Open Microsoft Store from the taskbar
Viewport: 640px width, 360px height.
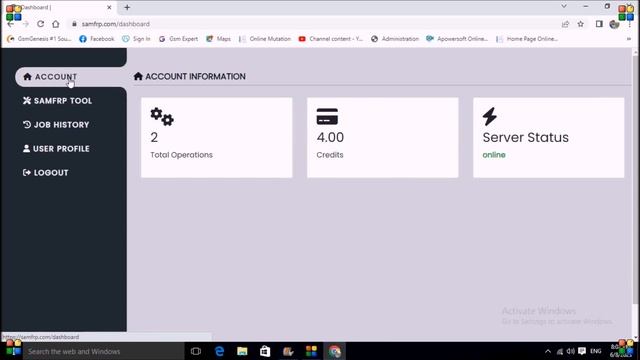265,351
